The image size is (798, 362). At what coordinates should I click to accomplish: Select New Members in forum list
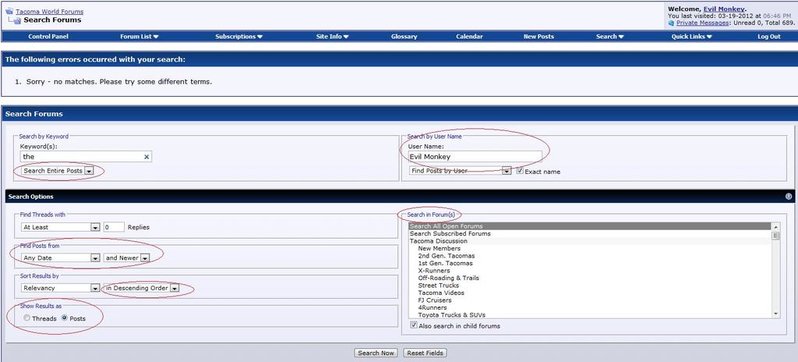pyautogui.click(x=590, y=248)
